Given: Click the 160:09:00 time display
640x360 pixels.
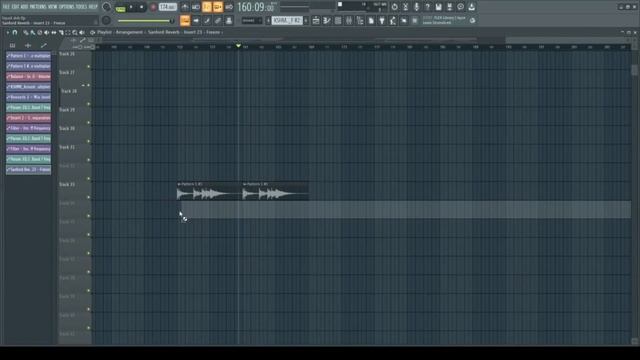Looking at the screenshot, I should [256, 7].
